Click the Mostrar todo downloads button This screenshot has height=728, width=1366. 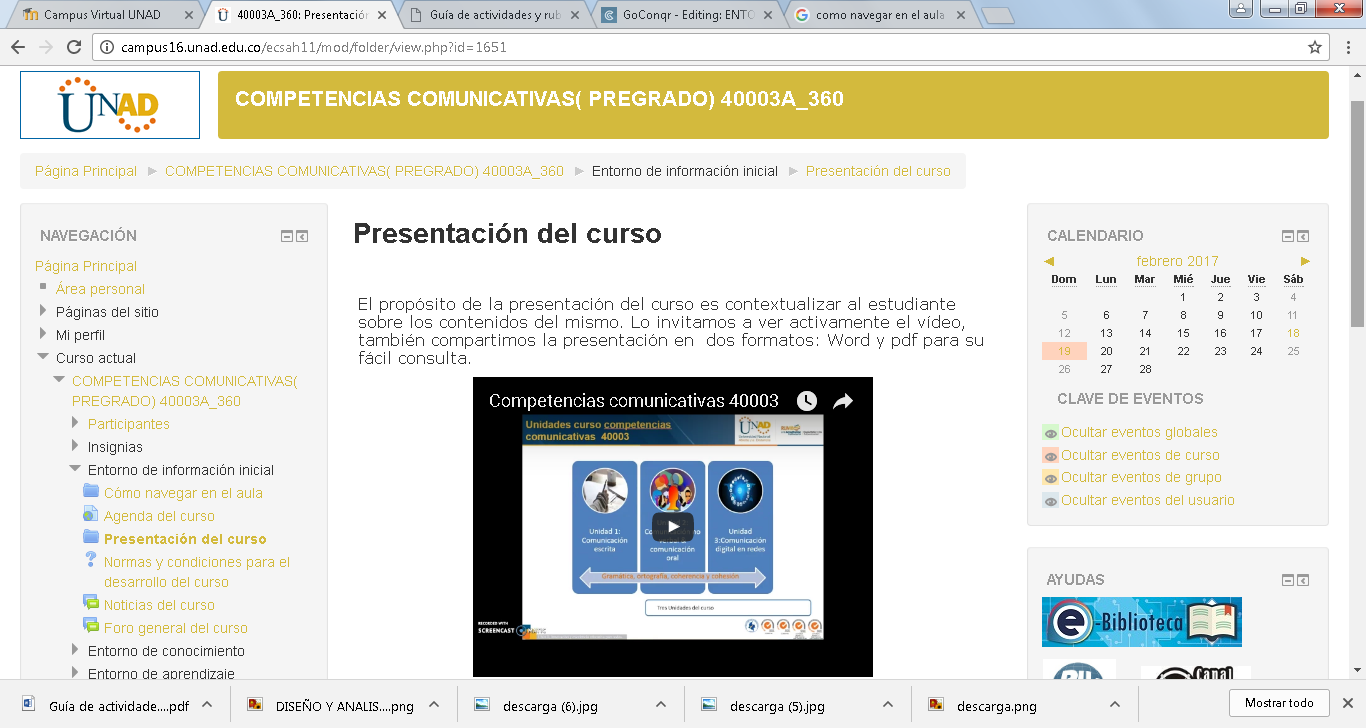click(x=1279, y=703)
